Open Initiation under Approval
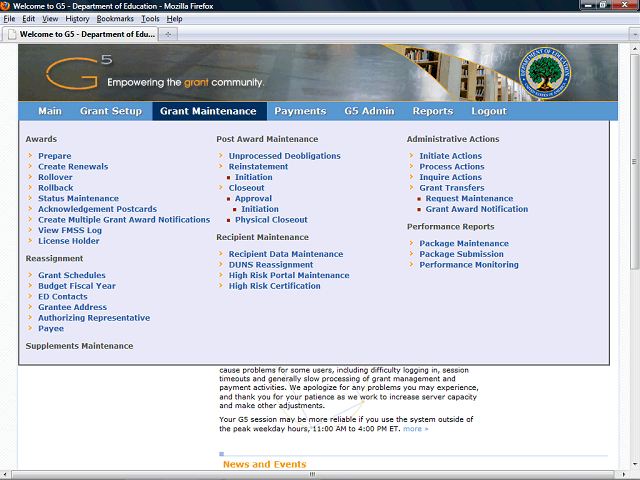Screen dimensions: 640x480 click(x=260, y=209)
